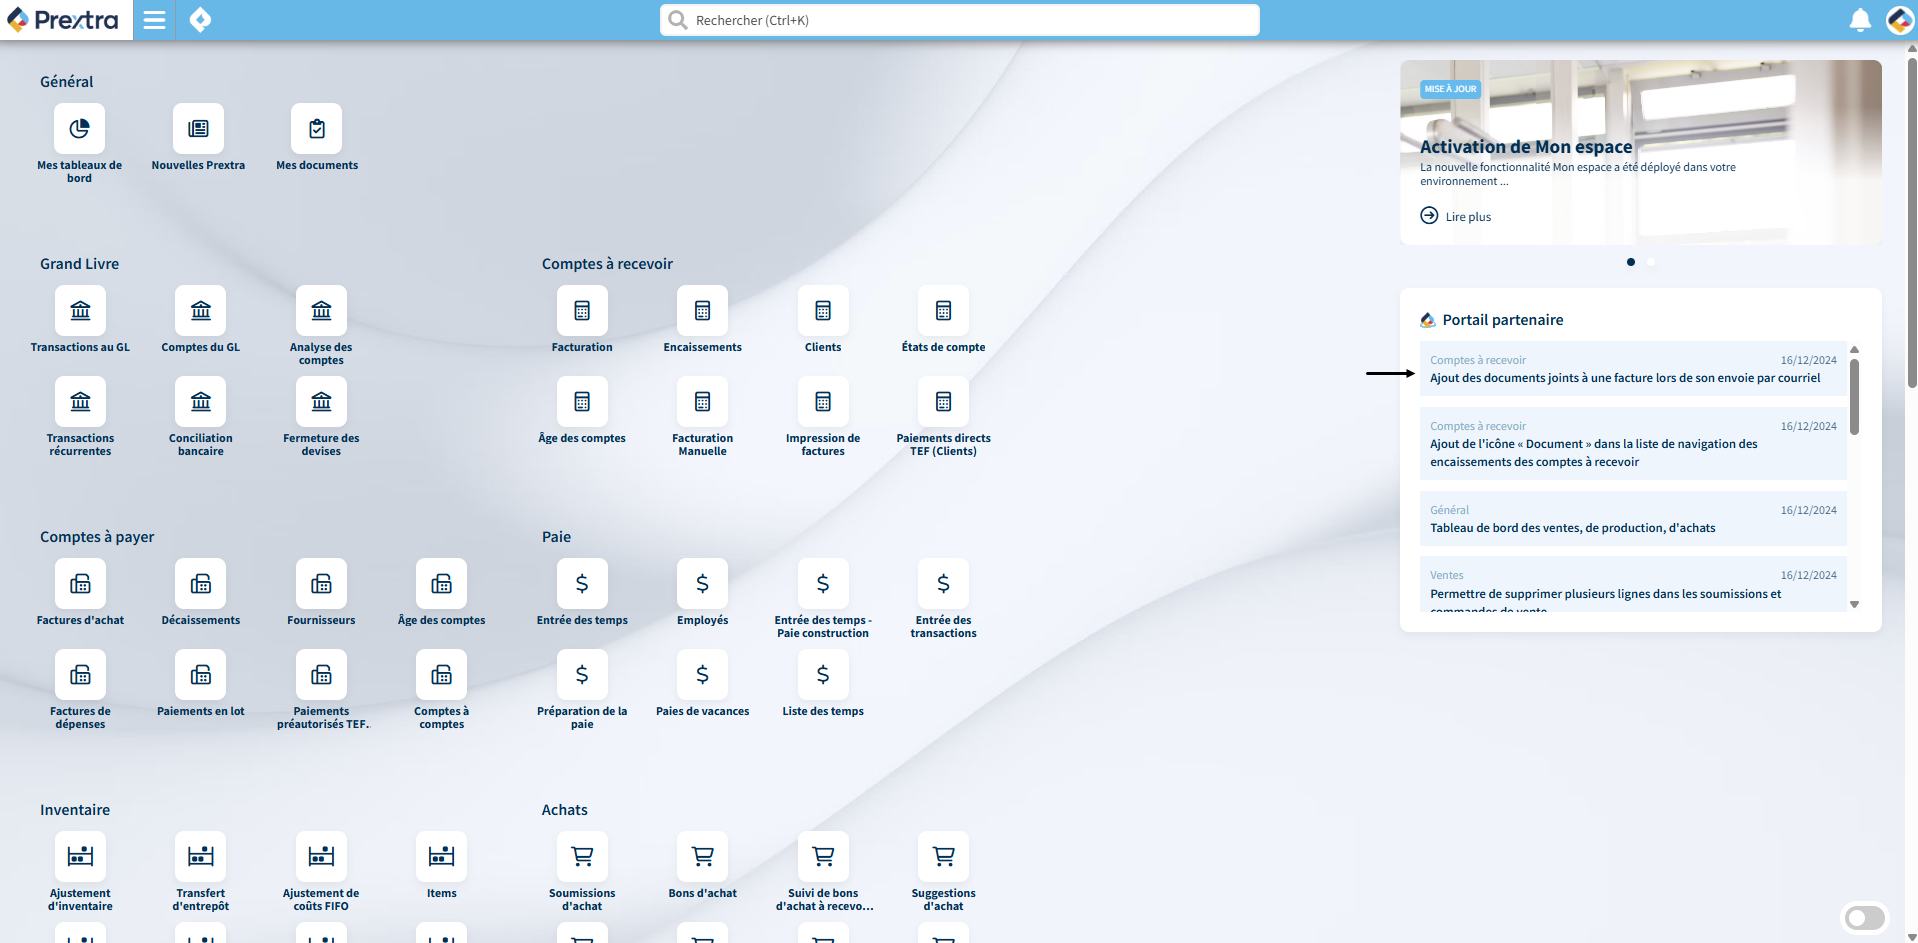The image size is (1918, 943).
Task: Select the second carousel slide dot
Action: [x=1651, y=262]
